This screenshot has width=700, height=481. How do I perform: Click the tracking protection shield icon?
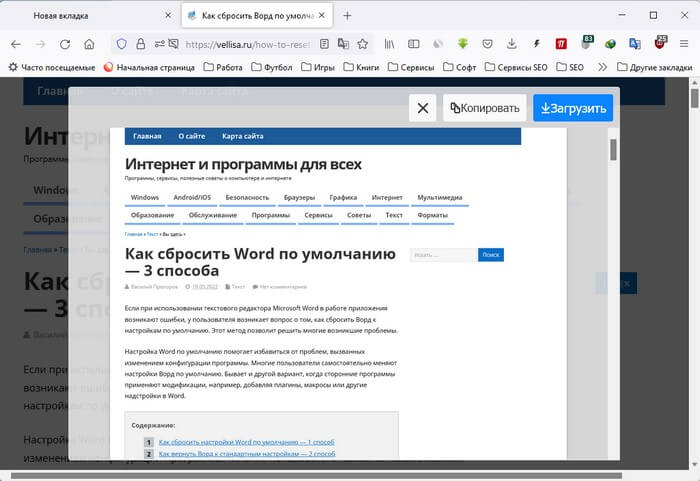[x=121, y=44]
